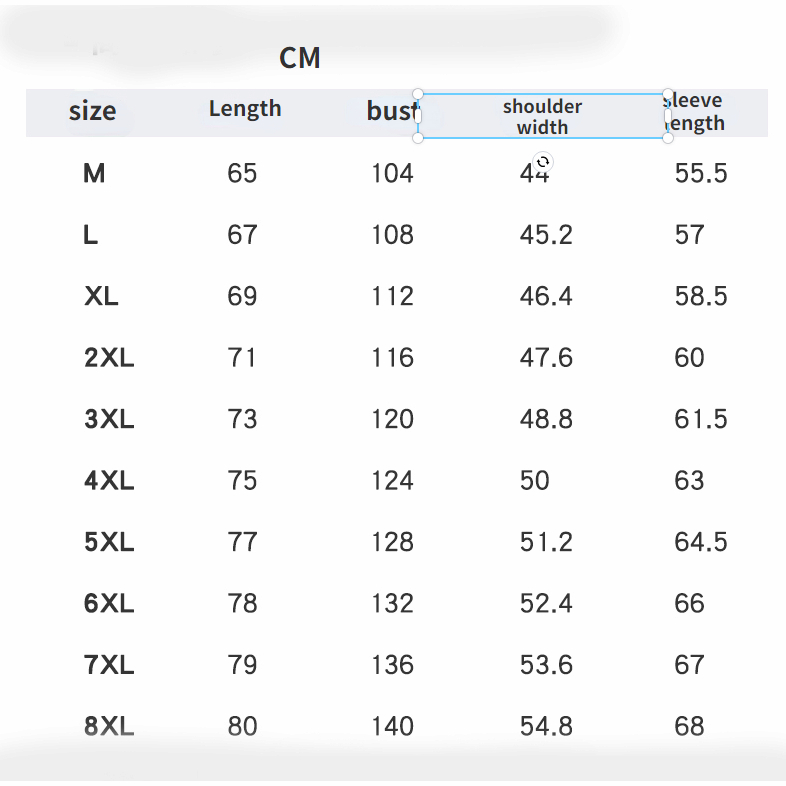786x786 pixels.
Task: Click the bust value "104" for size M
Action: [x=392, y=174]
